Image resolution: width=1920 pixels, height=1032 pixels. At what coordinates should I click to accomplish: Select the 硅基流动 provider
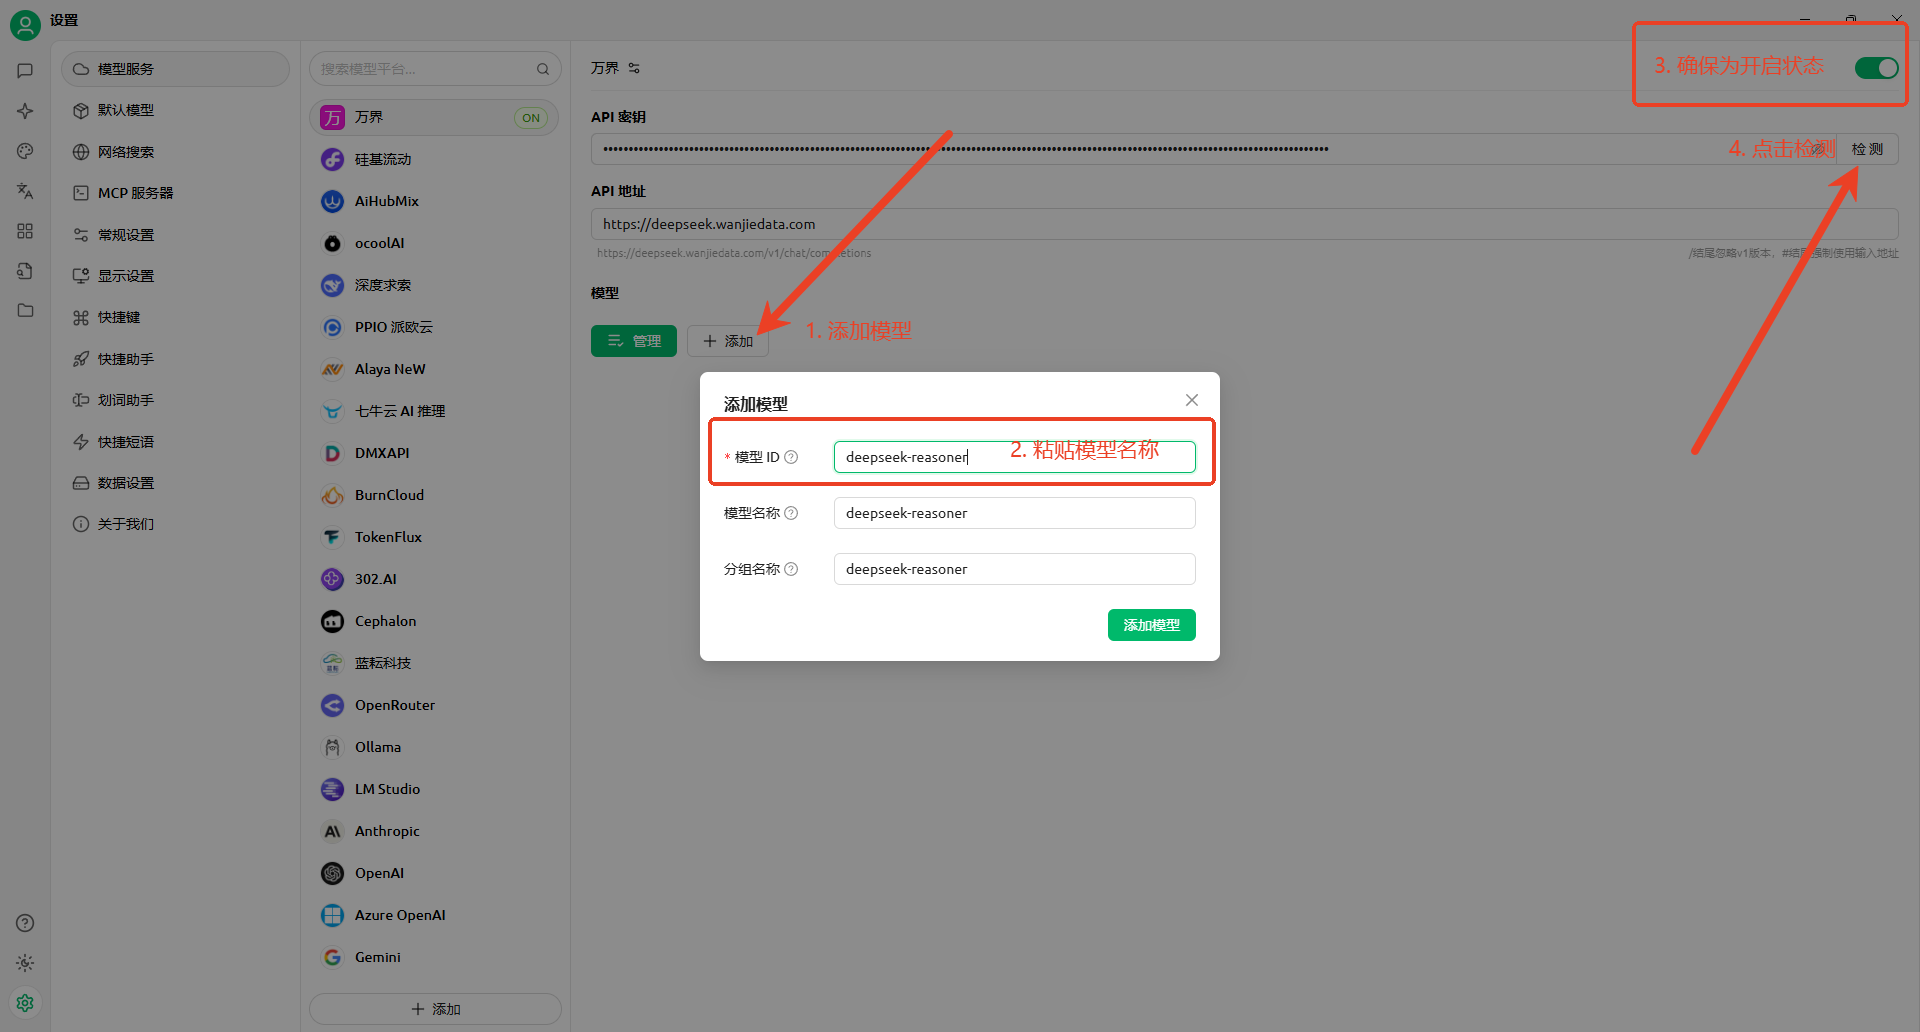pyautogui.click(x=434, y=159)
